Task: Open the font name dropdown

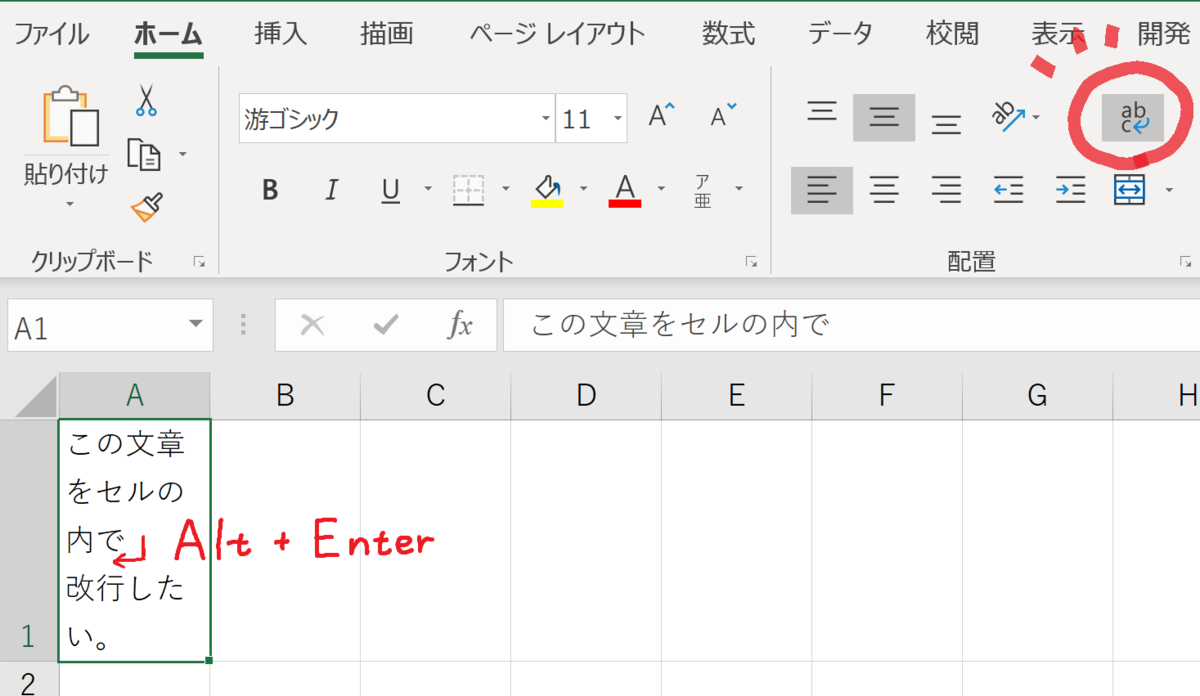Action: pos(545,117)
